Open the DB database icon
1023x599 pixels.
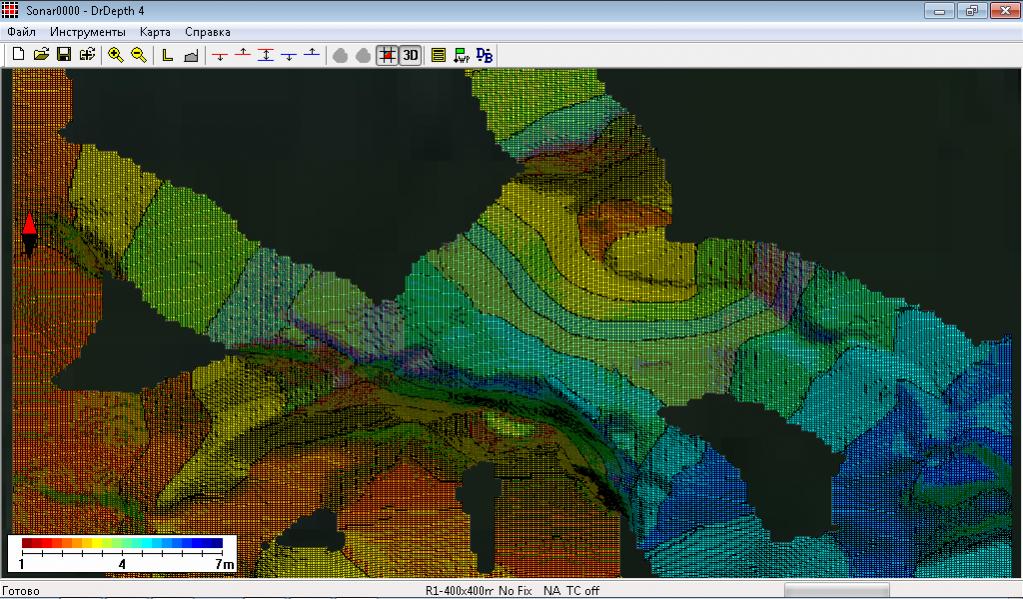484,55
